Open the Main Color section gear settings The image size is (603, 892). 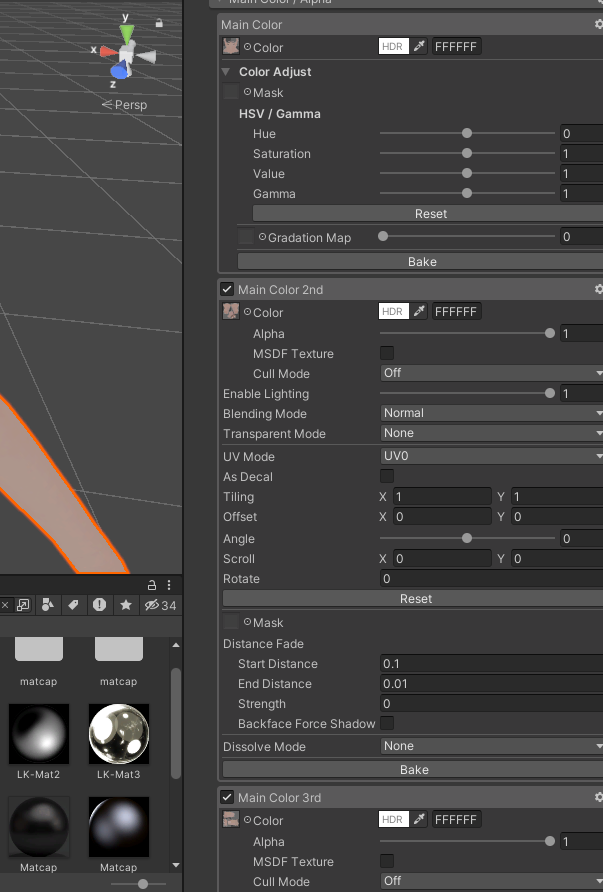[598, 24]
